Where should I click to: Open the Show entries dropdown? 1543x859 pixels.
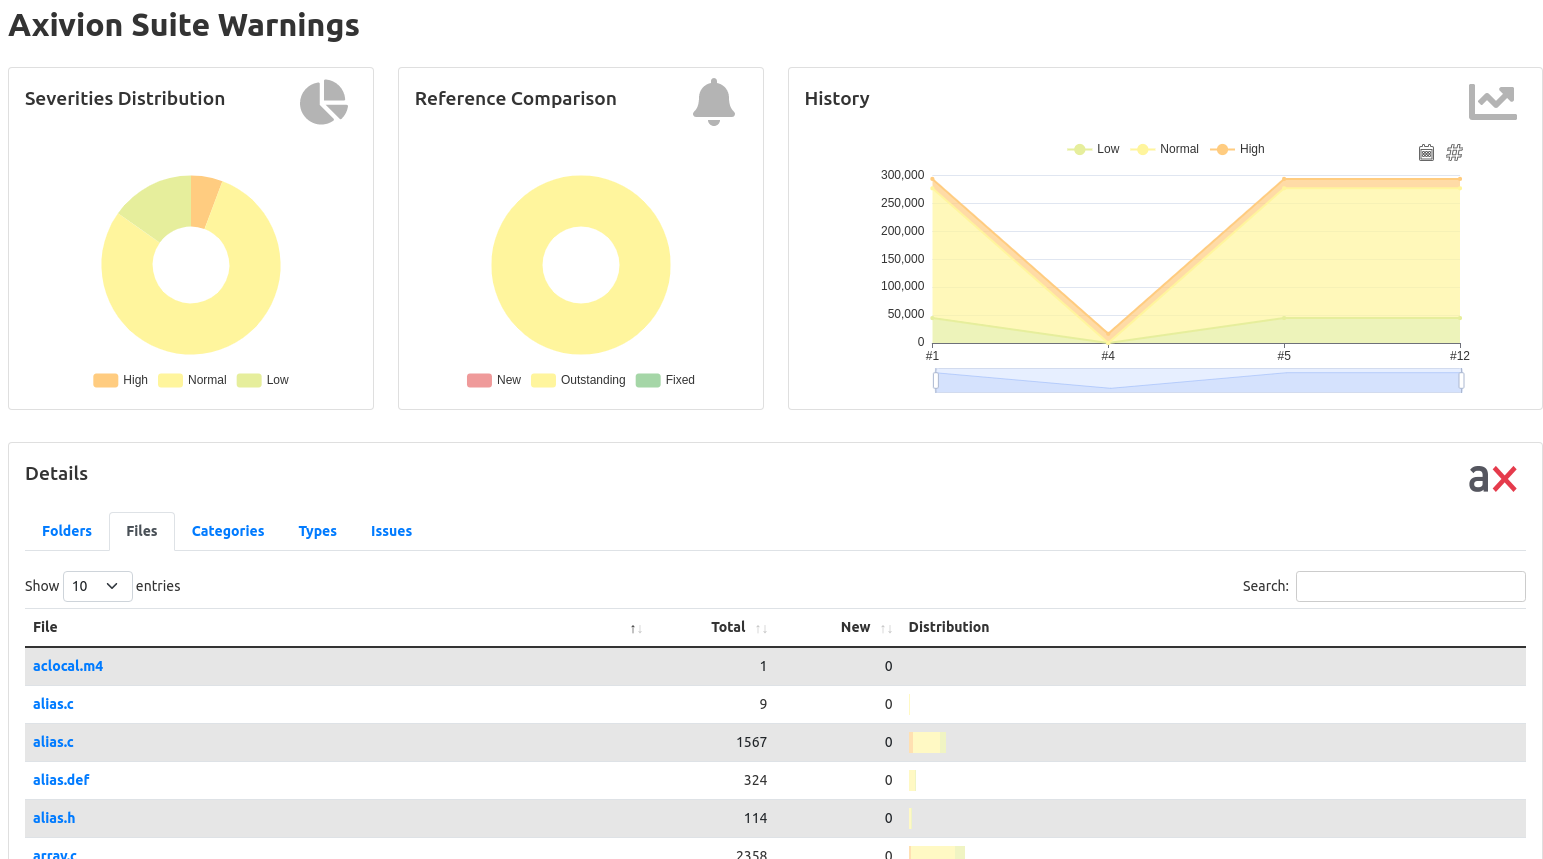click(98, 586)
